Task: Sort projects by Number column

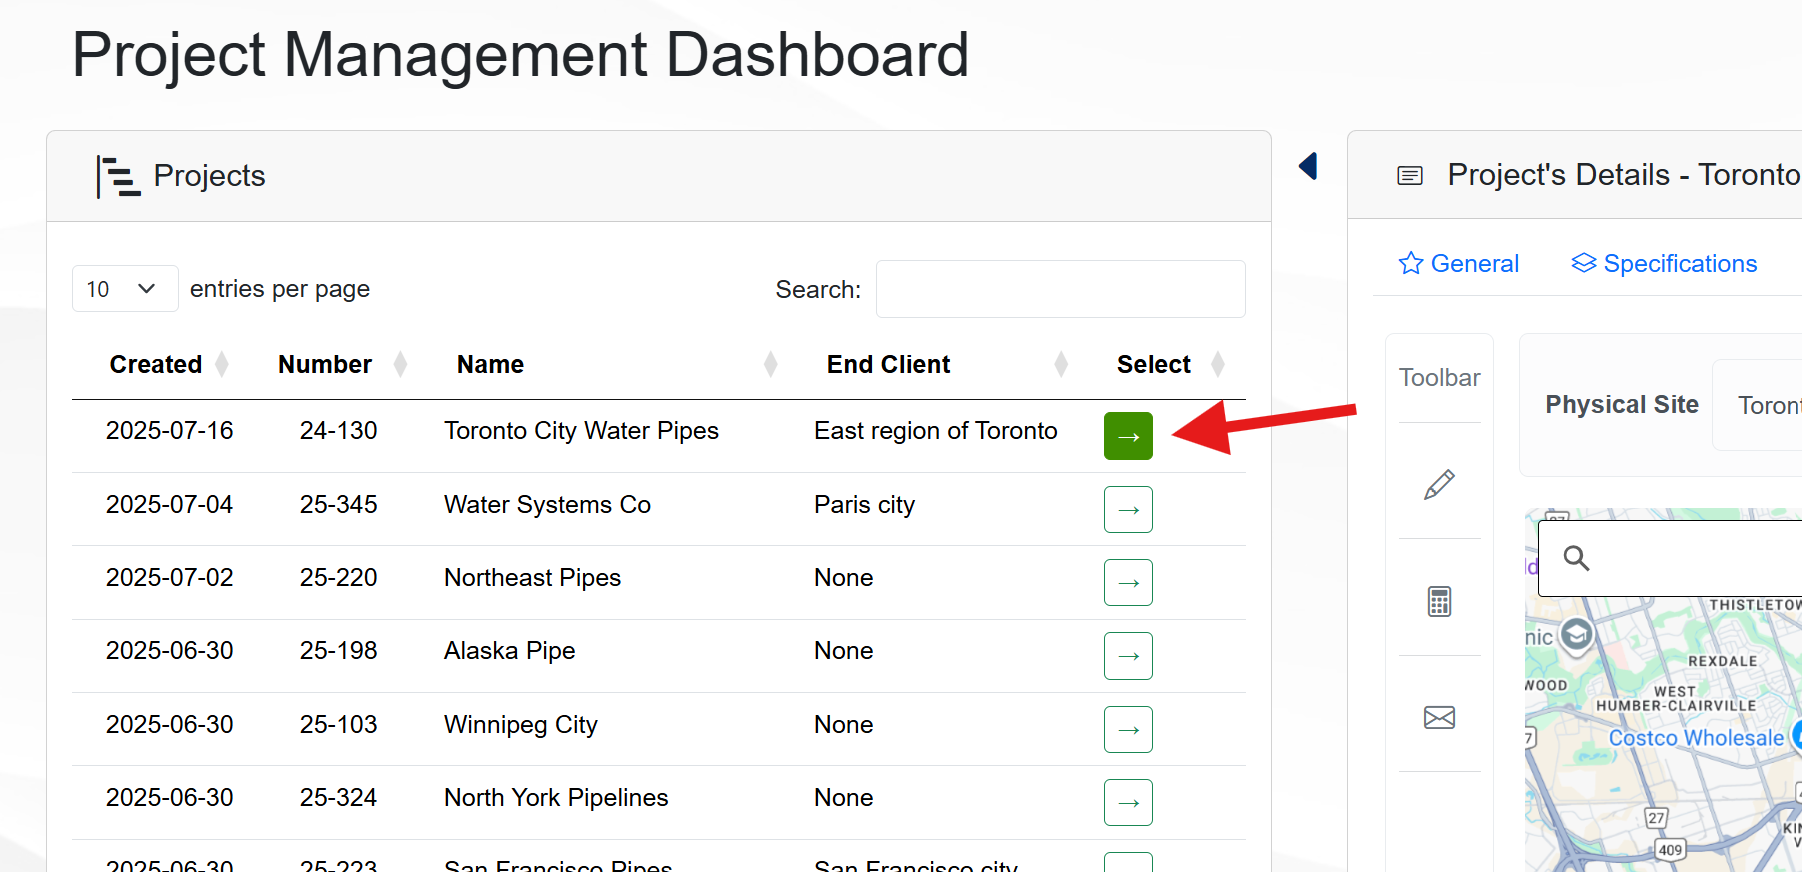Action: 325,365
